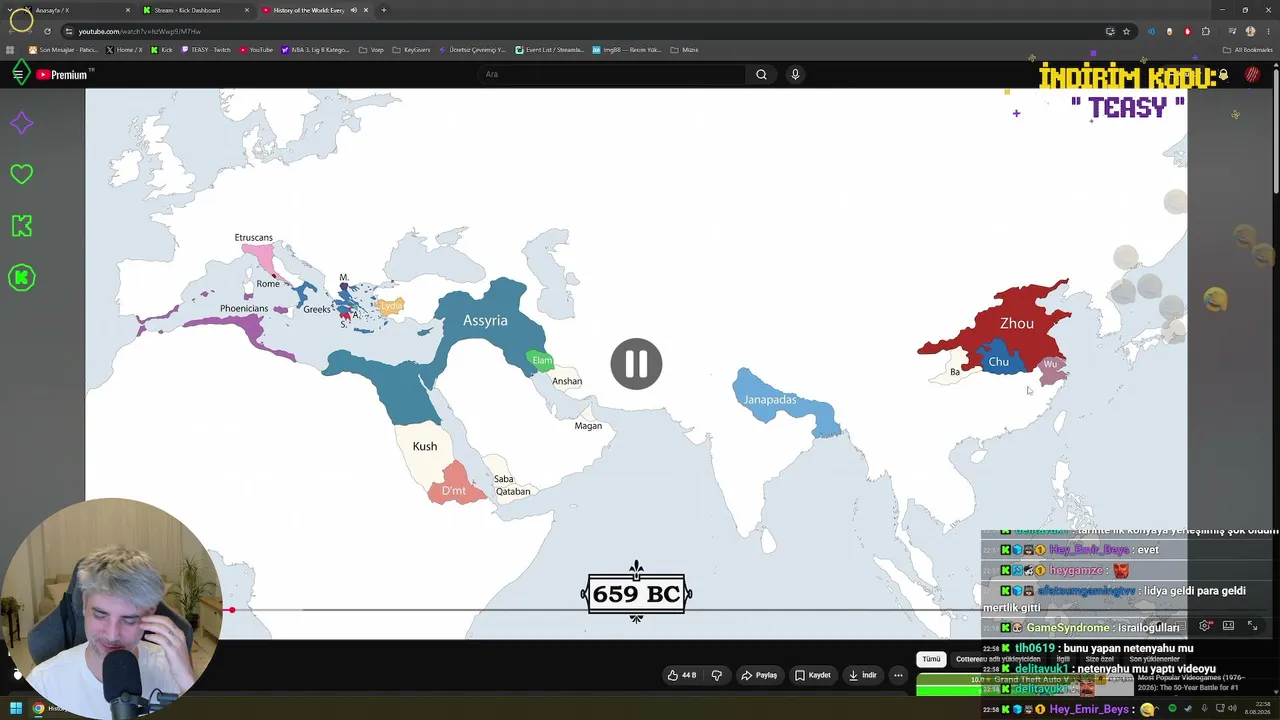
Task: Open the site info icon beside the URL
Action: point(68,31)
